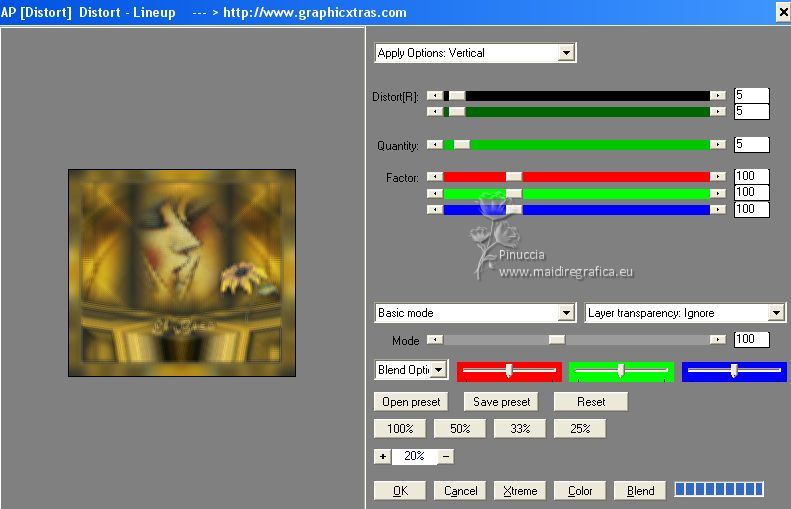Click the 20% zoom value

[x=414, y=456]
